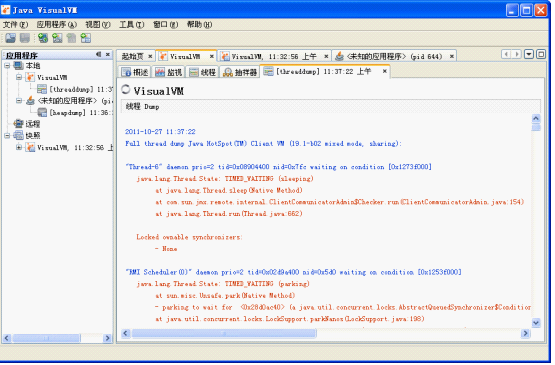Click the 2011-10-27 11:37:22 timestamp line
Viewport: 555px width, 365px height.
tap(160, 132)
